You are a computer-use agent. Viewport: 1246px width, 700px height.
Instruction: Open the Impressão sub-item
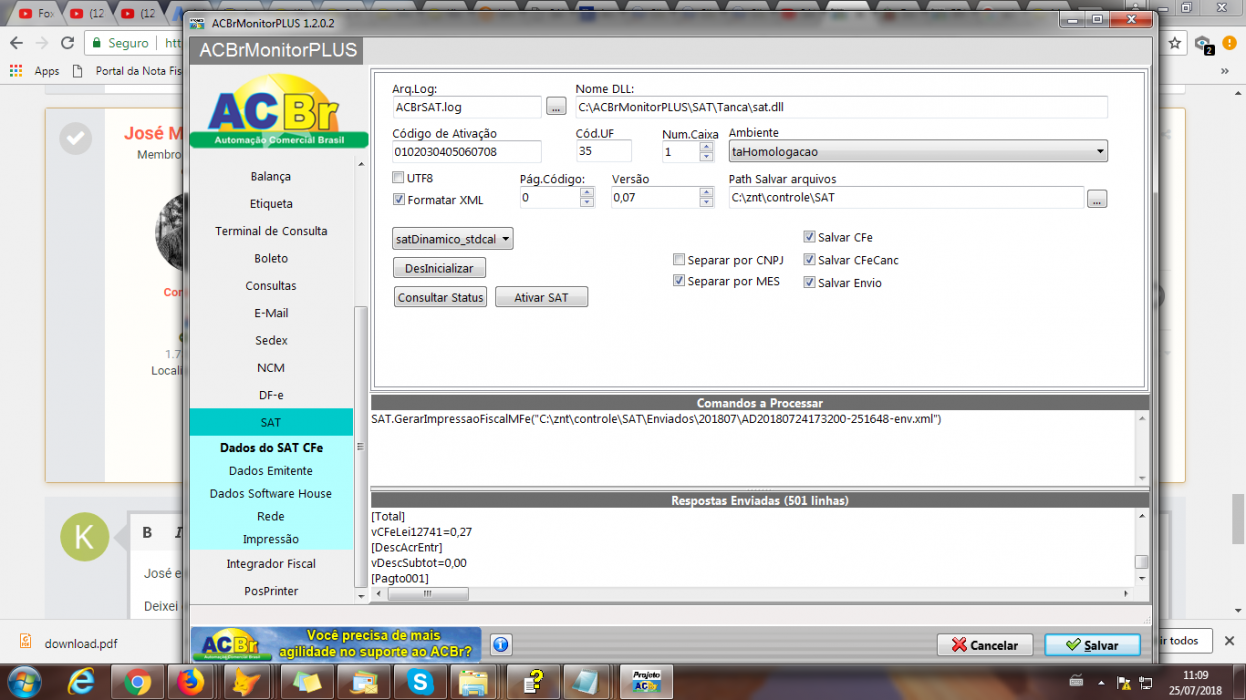(x=271, y=540)
